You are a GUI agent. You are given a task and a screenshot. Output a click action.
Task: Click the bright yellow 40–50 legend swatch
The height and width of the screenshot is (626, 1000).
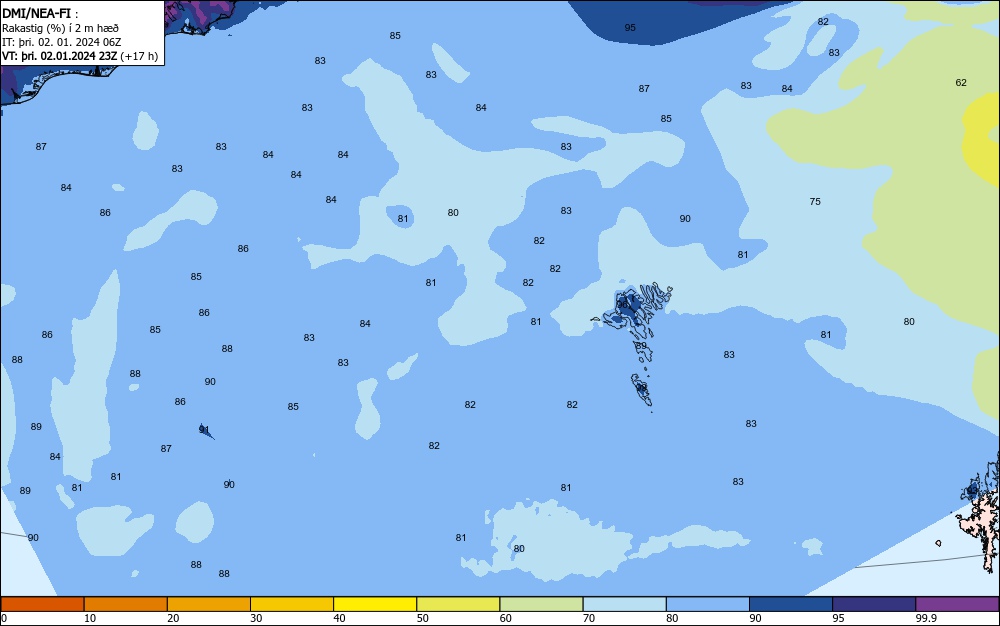(375, 604)
